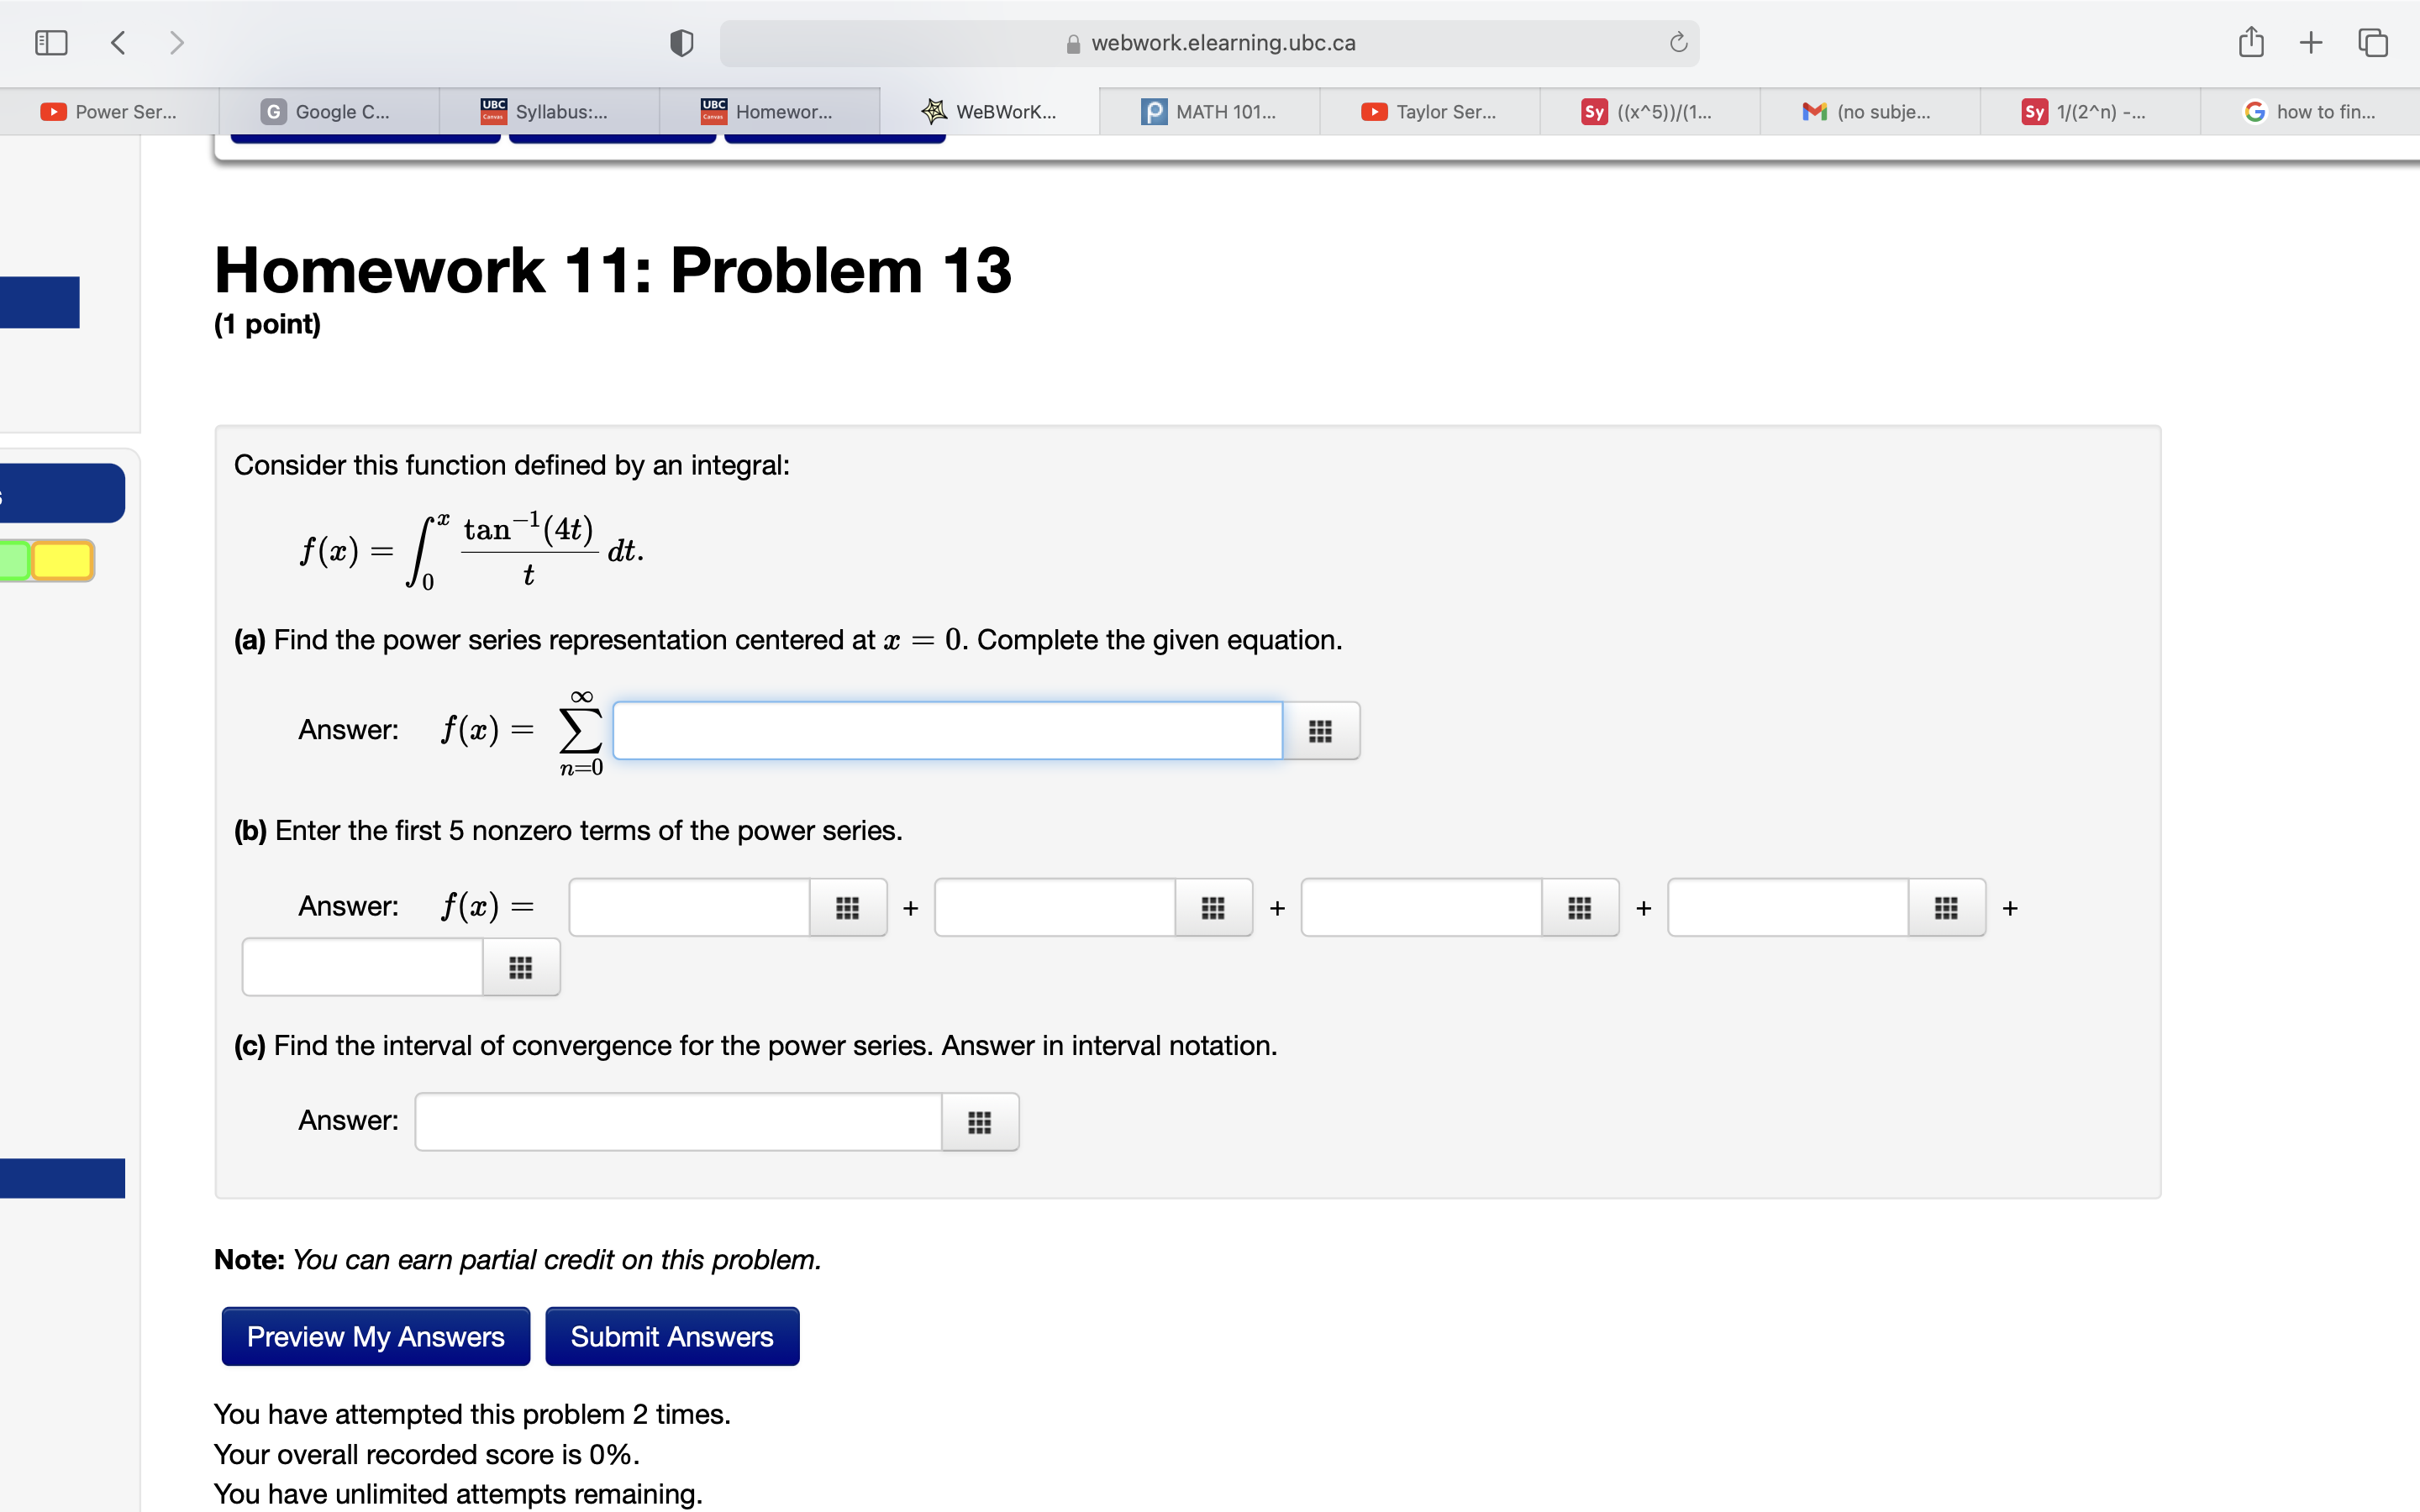This screenshot has width=2420, height=1512.
Task: Click Preview My Answers button
Action: (375, 1336)
